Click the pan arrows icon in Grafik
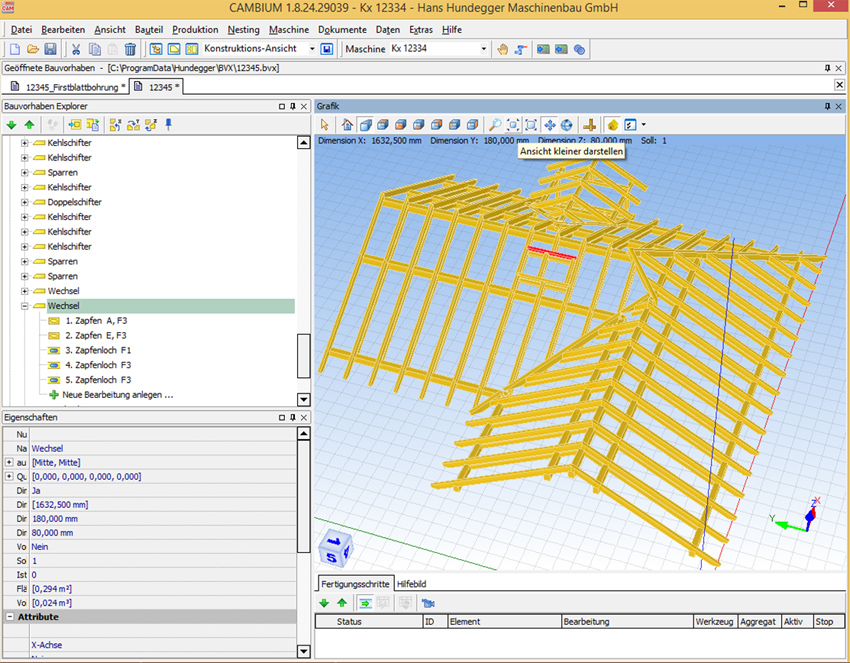Viewport: 850px width, 663px height. [550, 125]
